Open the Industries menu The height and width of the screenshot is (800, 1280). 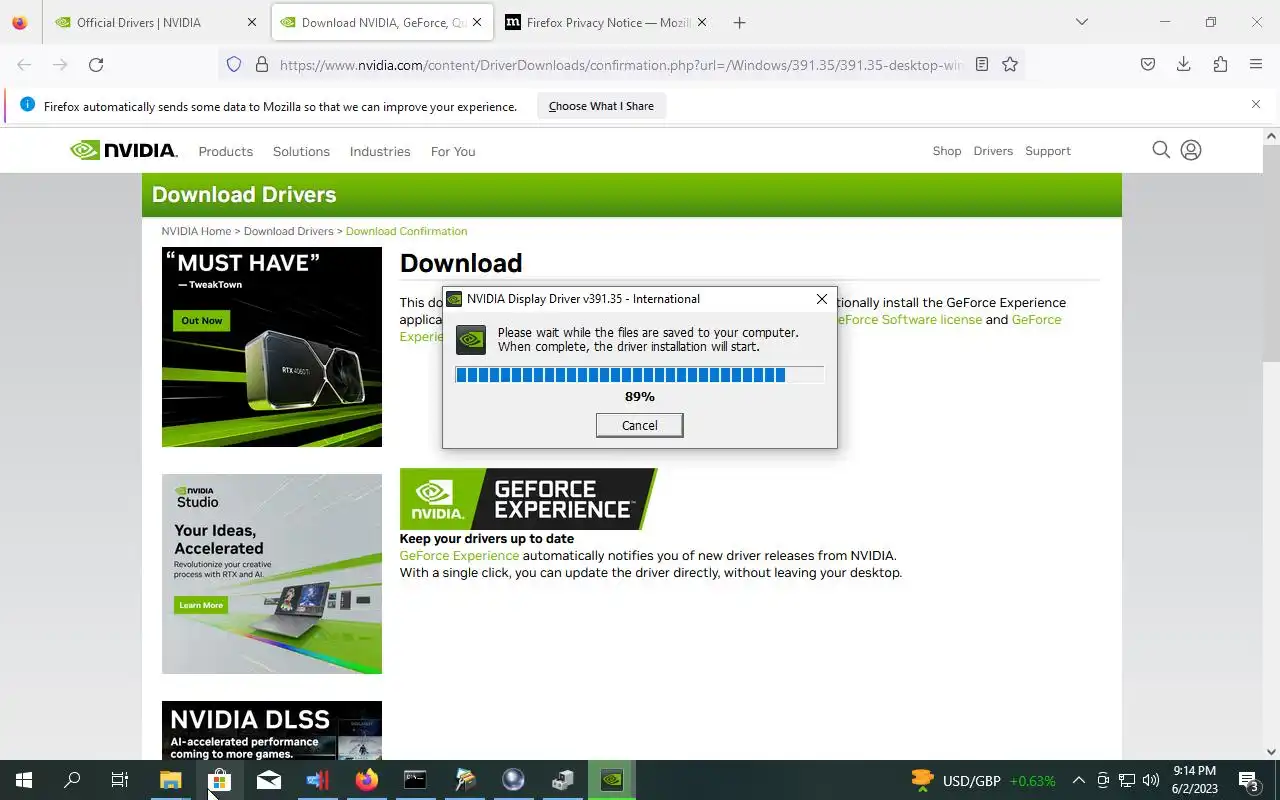(x=380, y=151)
